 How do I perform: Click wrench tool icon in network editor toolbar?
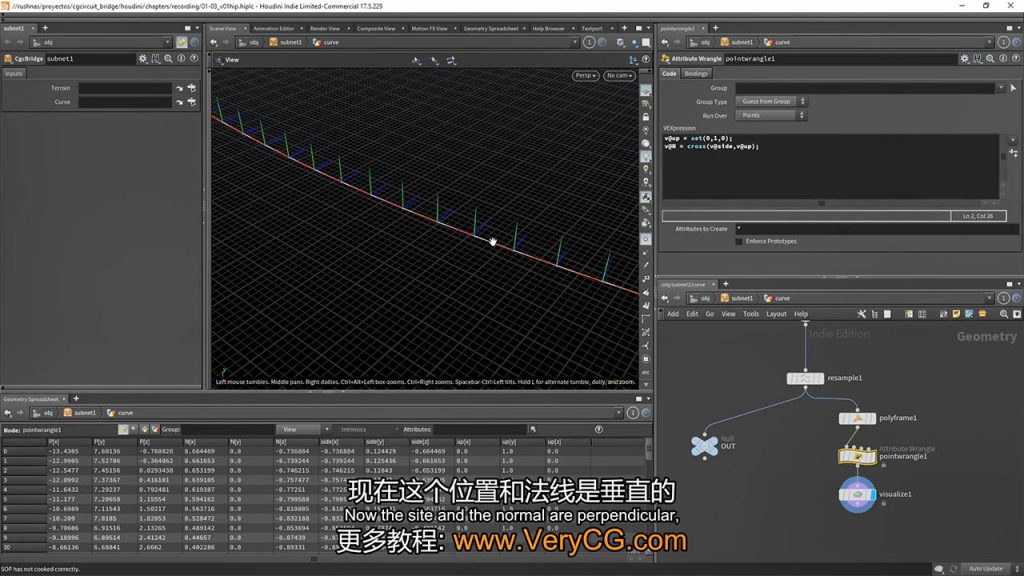(x=861, y=314)
